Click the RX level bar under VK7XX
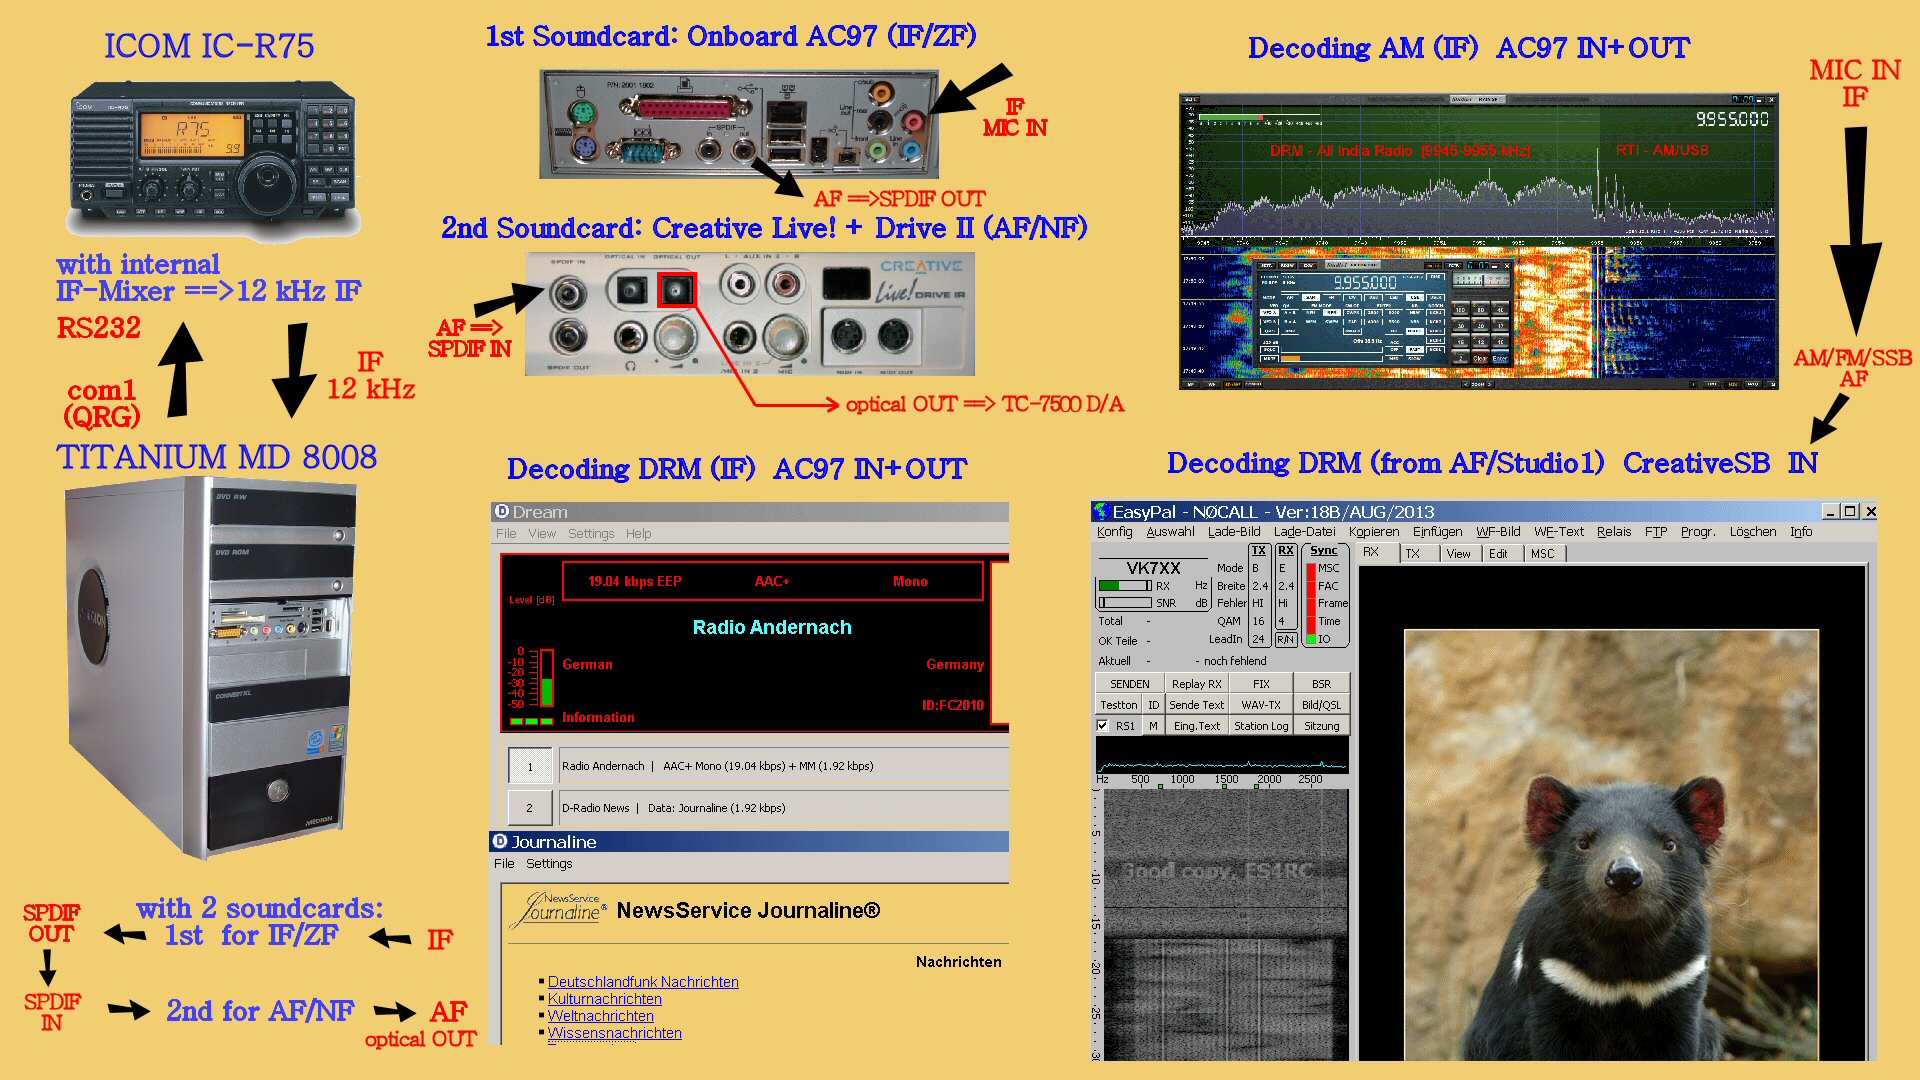 (x=1125, y=586)
